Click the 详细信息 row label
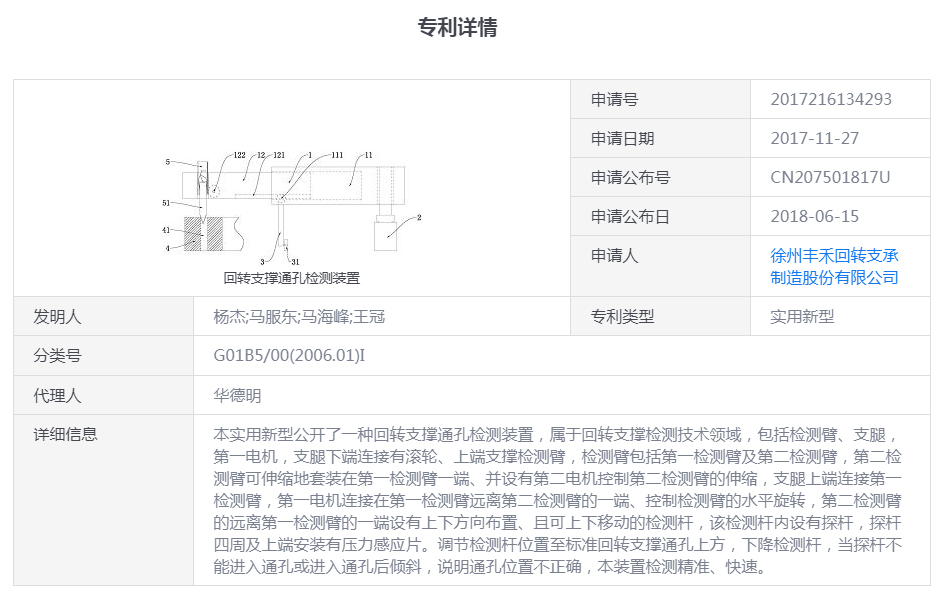Image resolution: width=944 pixels, height=600 pixels. 66,434
